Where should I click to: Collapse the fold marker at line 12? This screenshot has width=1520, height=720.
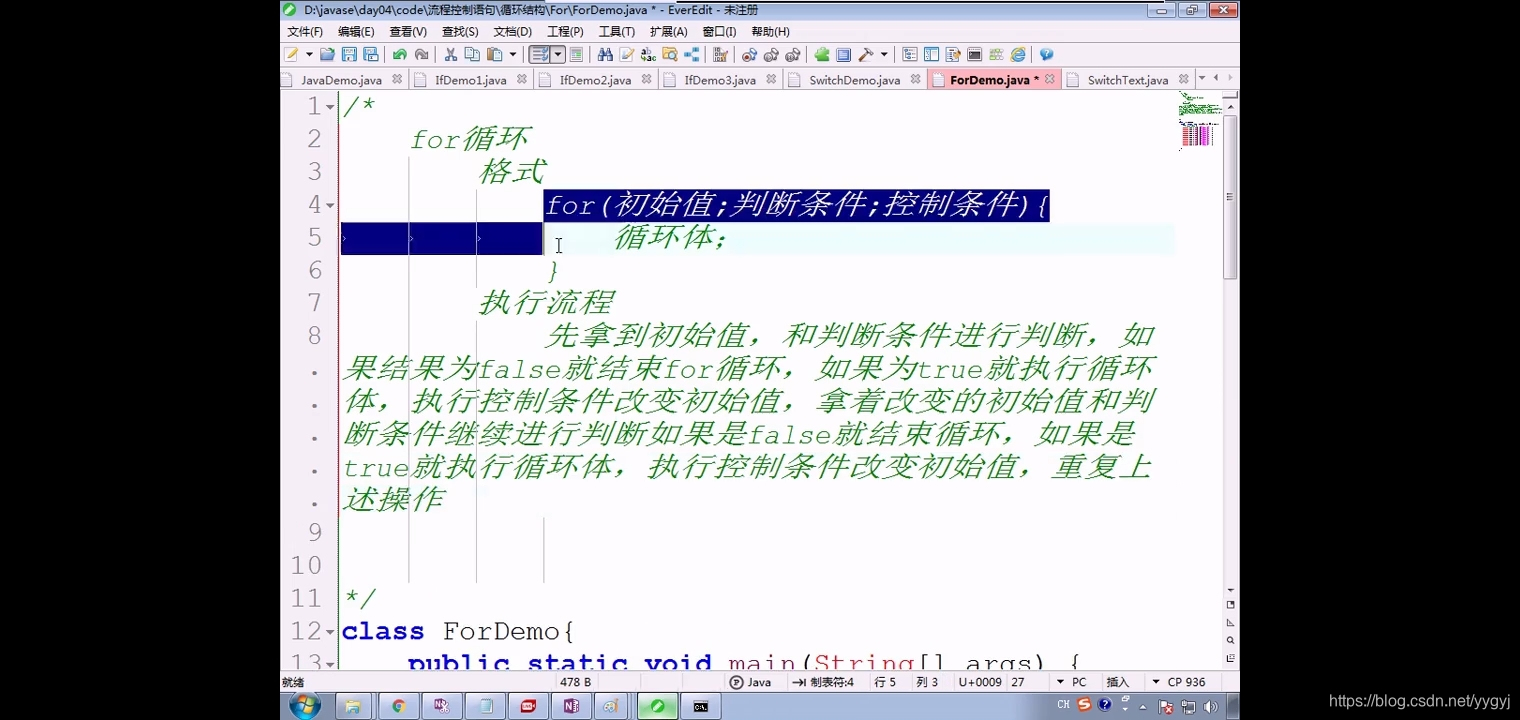click(330, 633)
